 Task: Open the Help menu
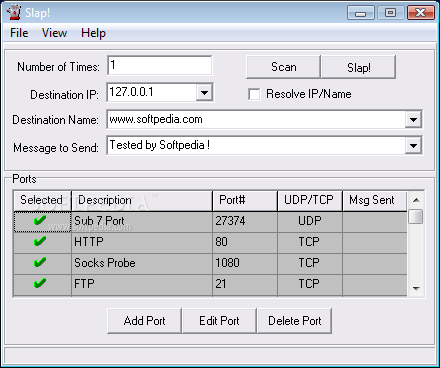(x=93, y=33)
